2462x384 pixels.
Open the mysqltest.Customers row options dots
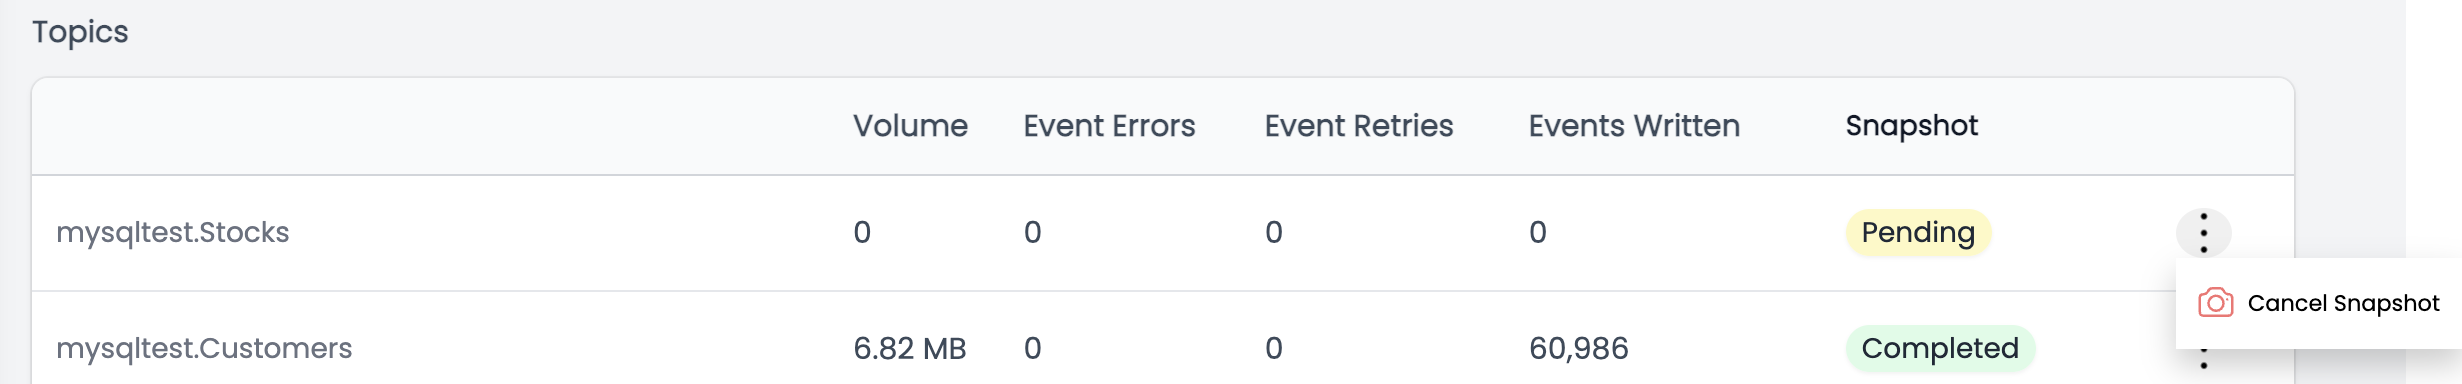coord(2203,360)
